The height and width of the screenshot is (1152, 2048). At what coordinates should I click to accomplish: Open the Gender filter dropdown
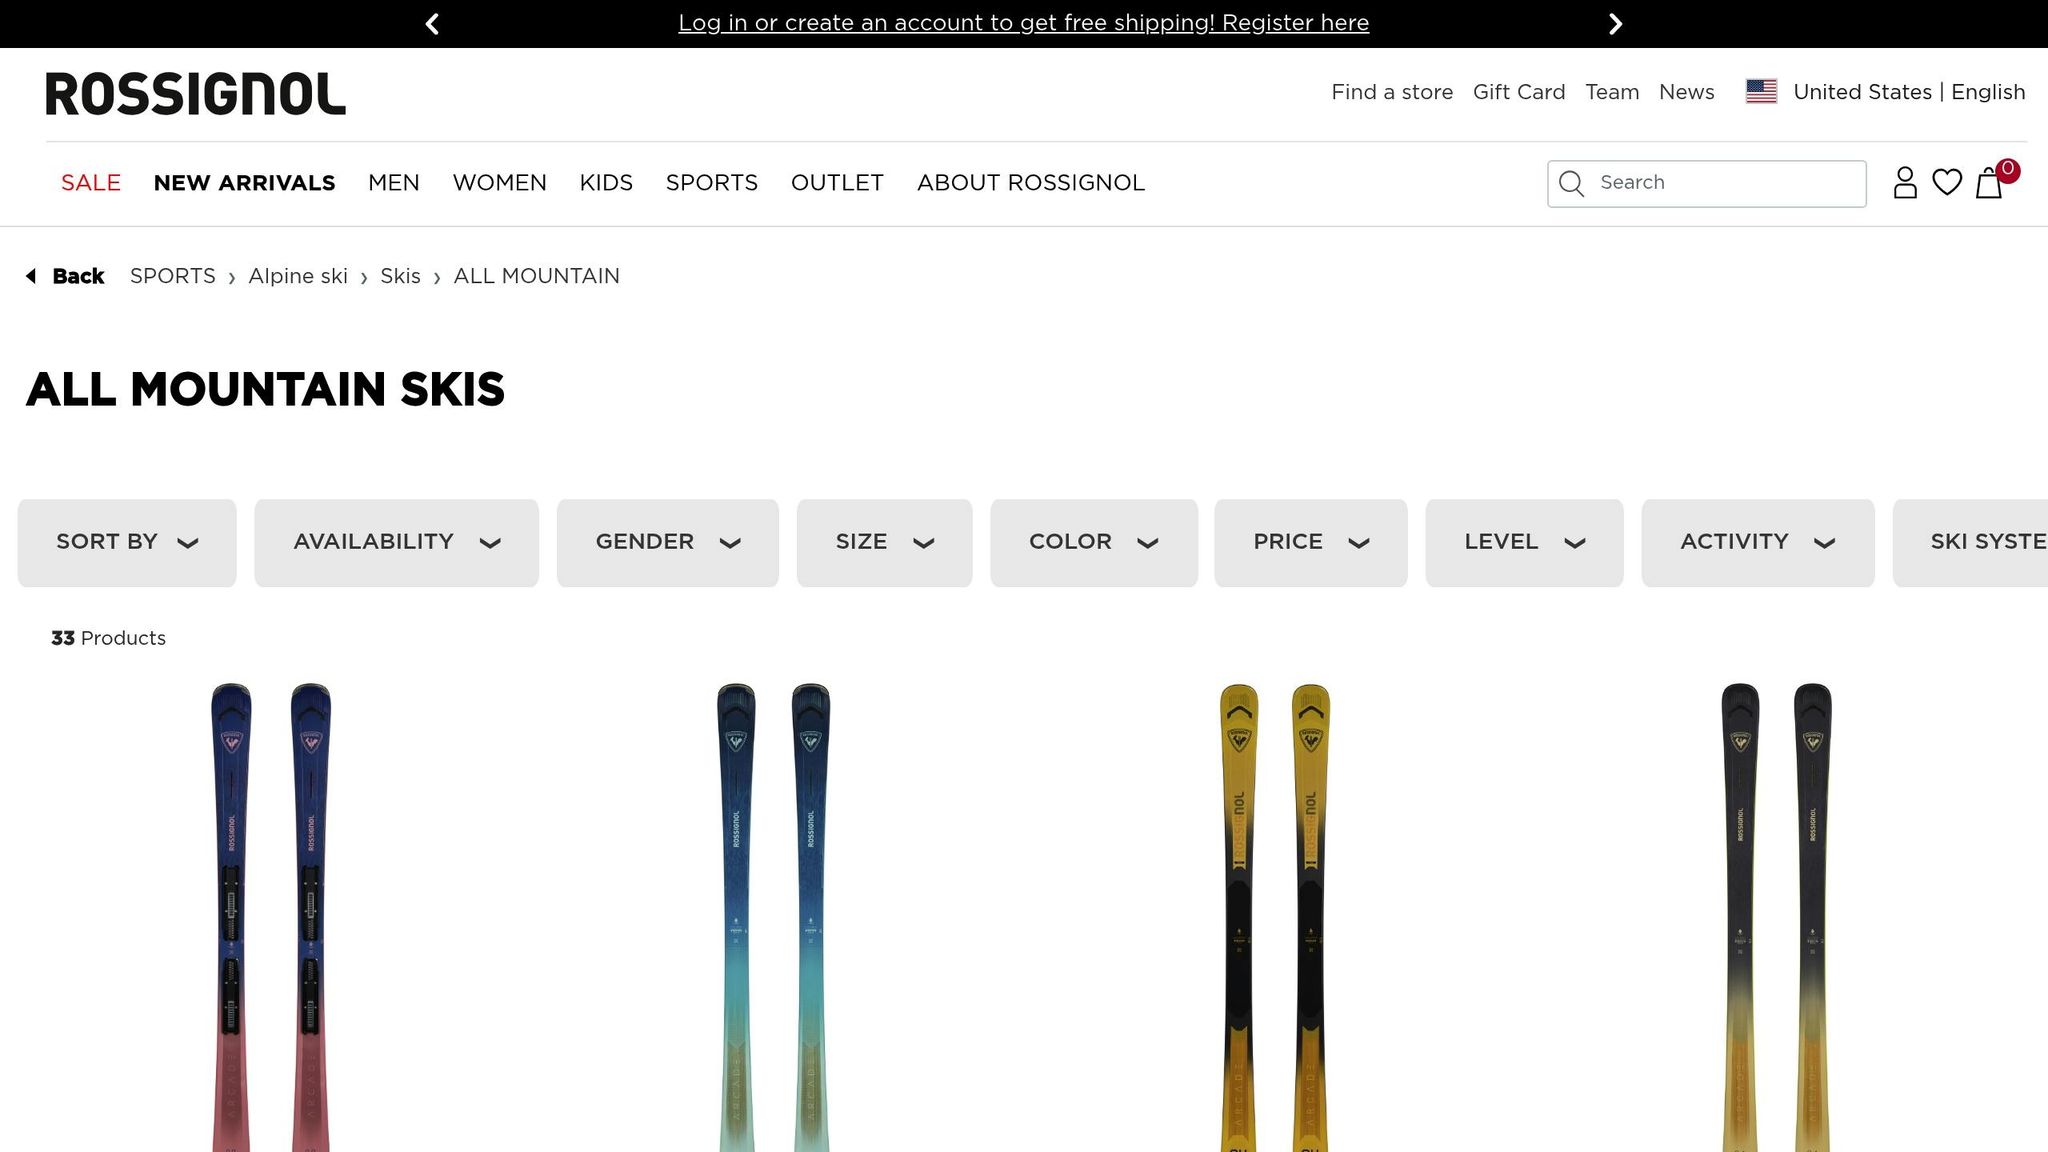pos(668,543)
